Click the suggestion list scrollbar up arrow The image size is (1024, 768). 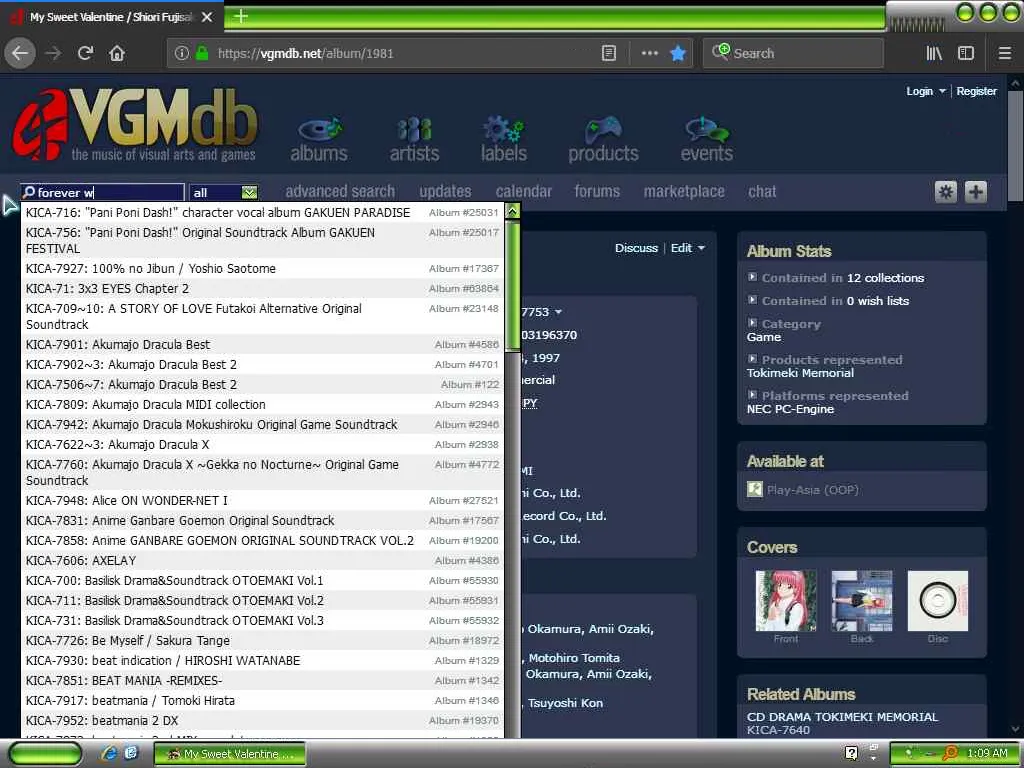(x=513, y=212)
